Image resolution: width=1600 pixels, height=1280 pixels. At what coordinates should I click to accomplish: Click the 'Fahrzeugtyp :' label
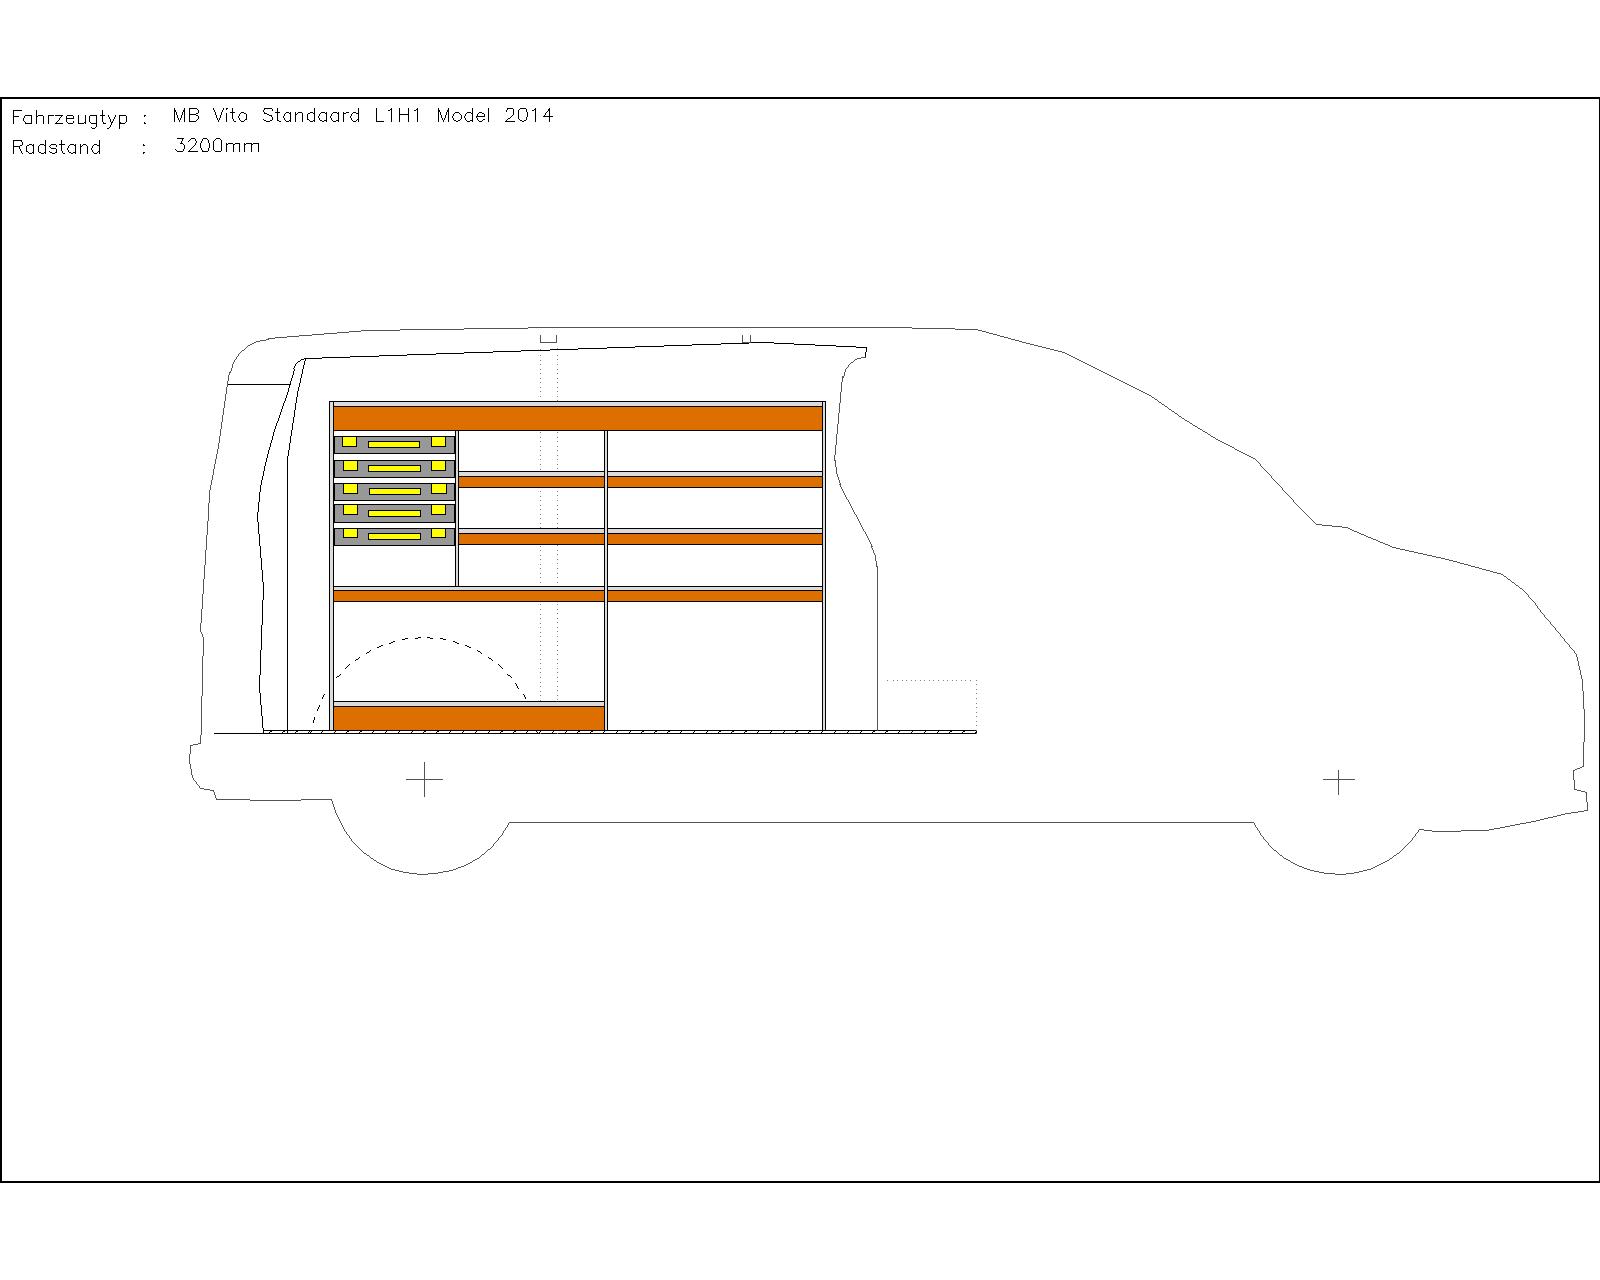coord(80,118)
